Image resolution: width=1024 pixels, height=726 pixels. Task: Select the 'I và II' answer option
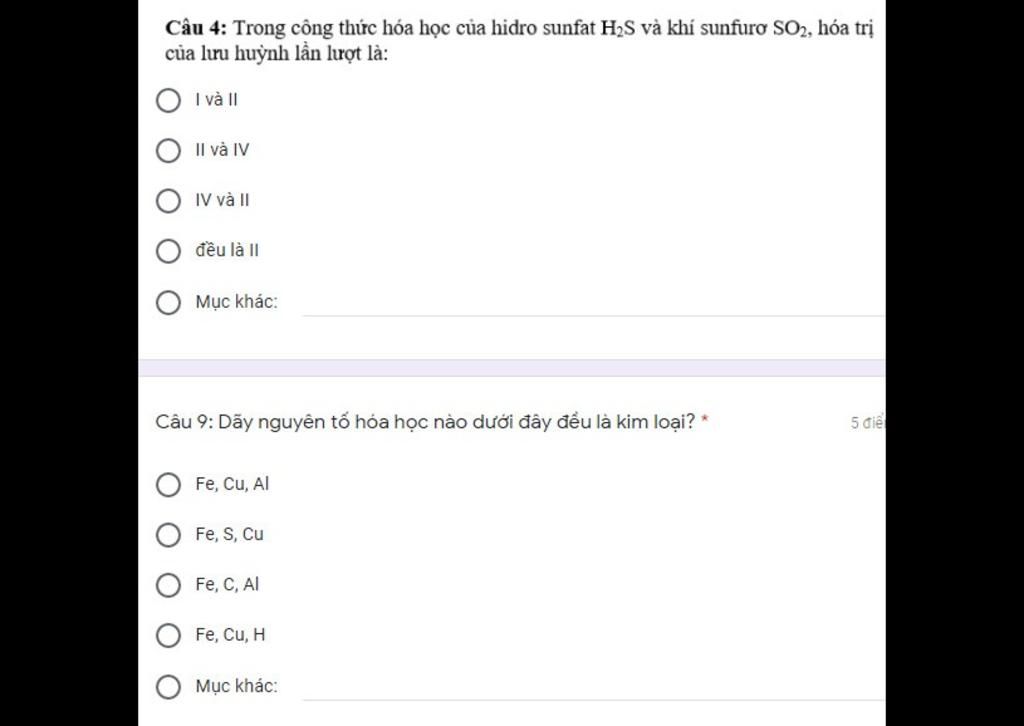click(168, 101)
